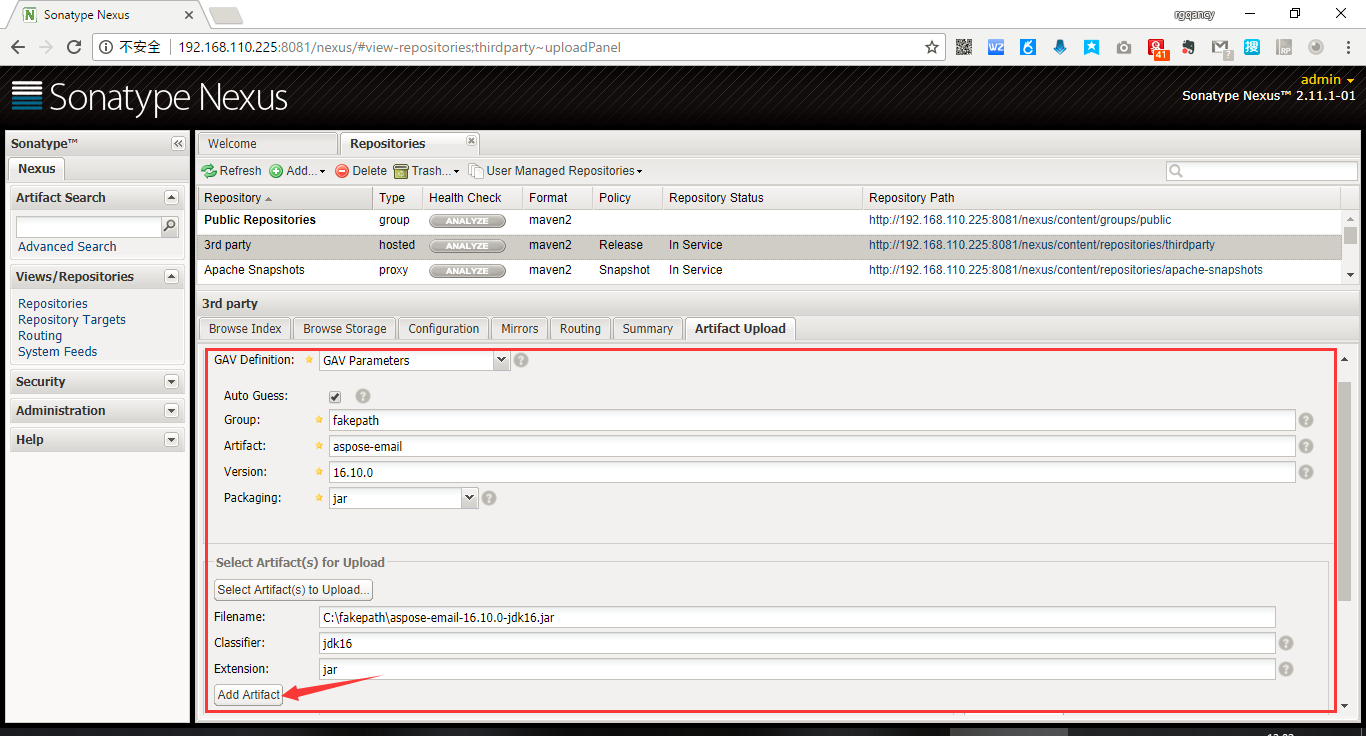The height and width of the screenshot is (736, 1366).
Task: Bookmark page with the star icon
Action: [932, 47]
